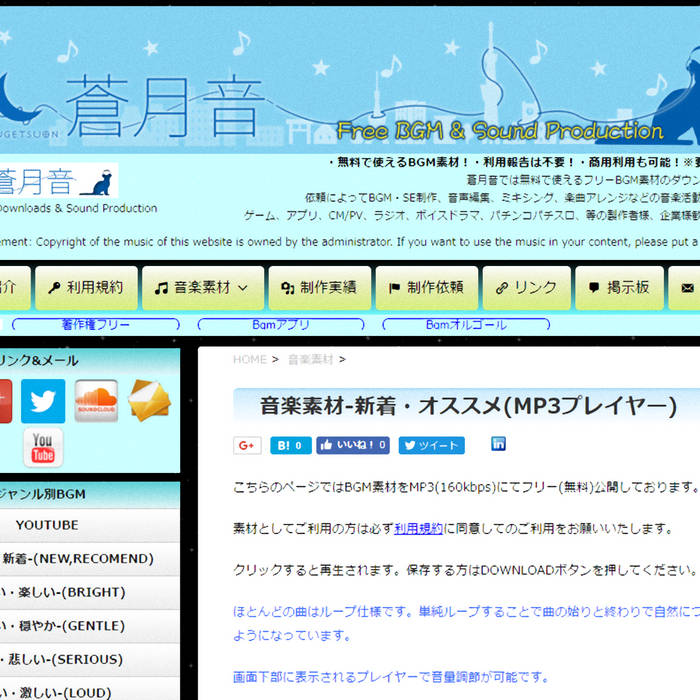Screen dimensions: 700x700
Task: Open the リンク navigation item
Action: click(x=526, y=288)
